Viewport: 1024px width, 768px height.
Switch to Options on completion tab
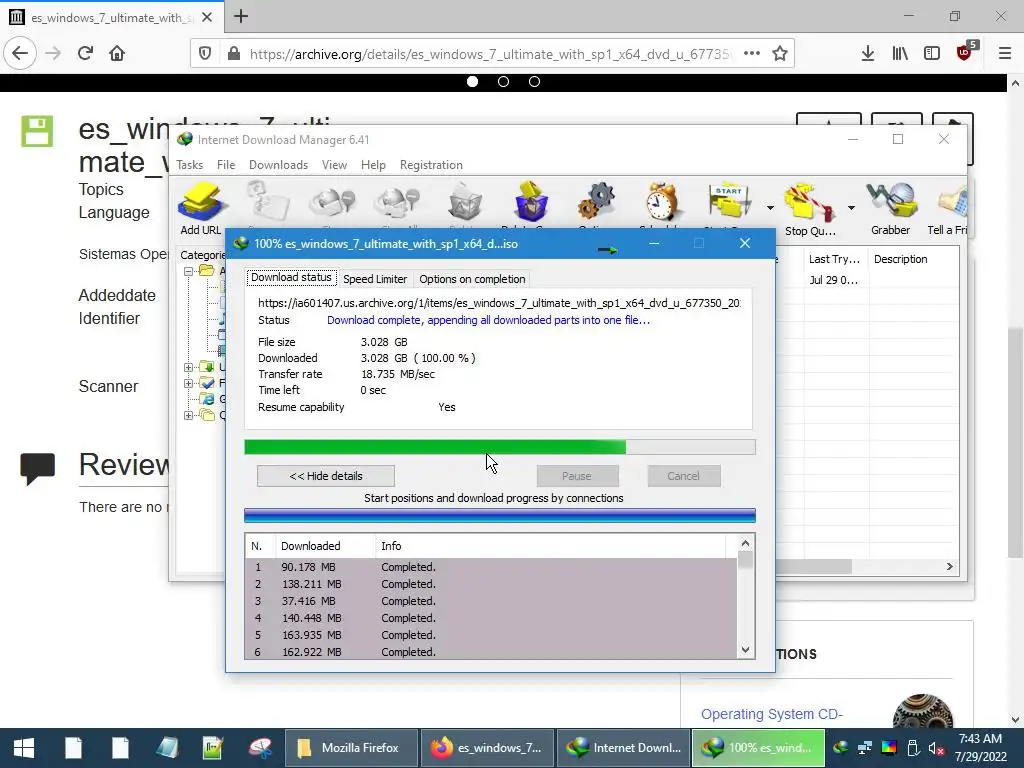(472, 279)
